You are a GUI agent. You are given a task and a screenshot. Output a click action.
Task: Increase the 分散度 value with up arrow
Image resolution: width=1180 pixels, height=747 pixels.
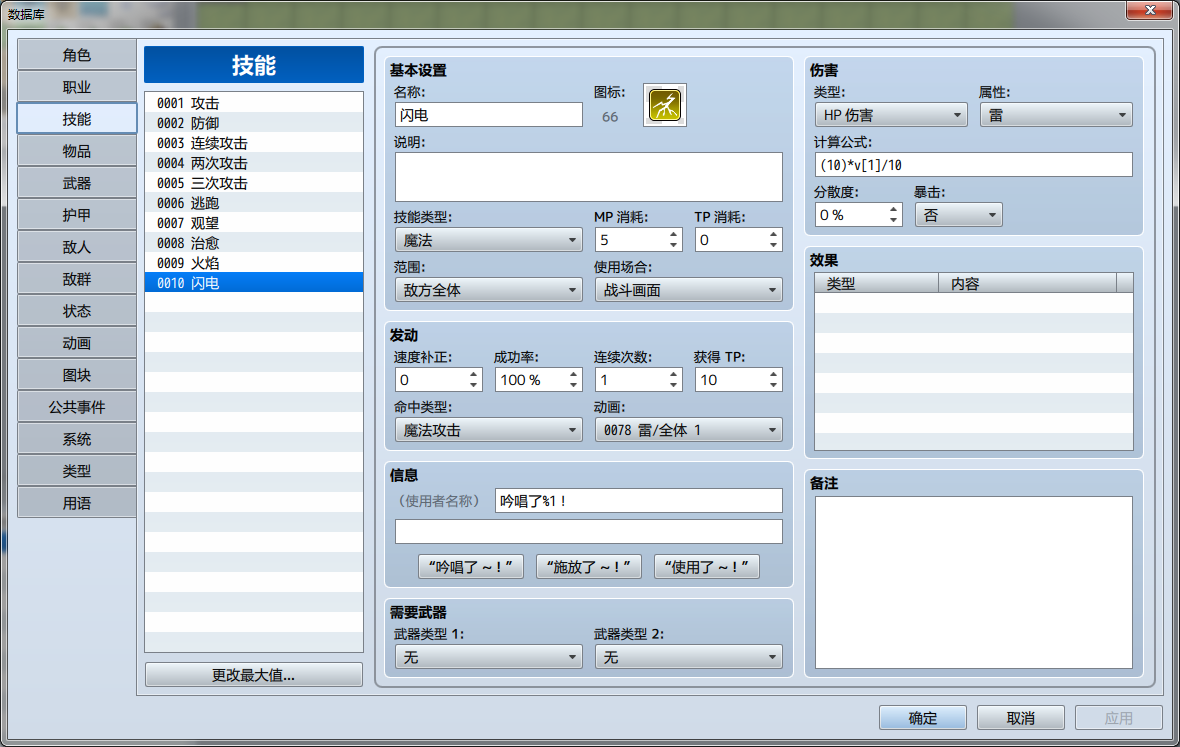point(893,209)
